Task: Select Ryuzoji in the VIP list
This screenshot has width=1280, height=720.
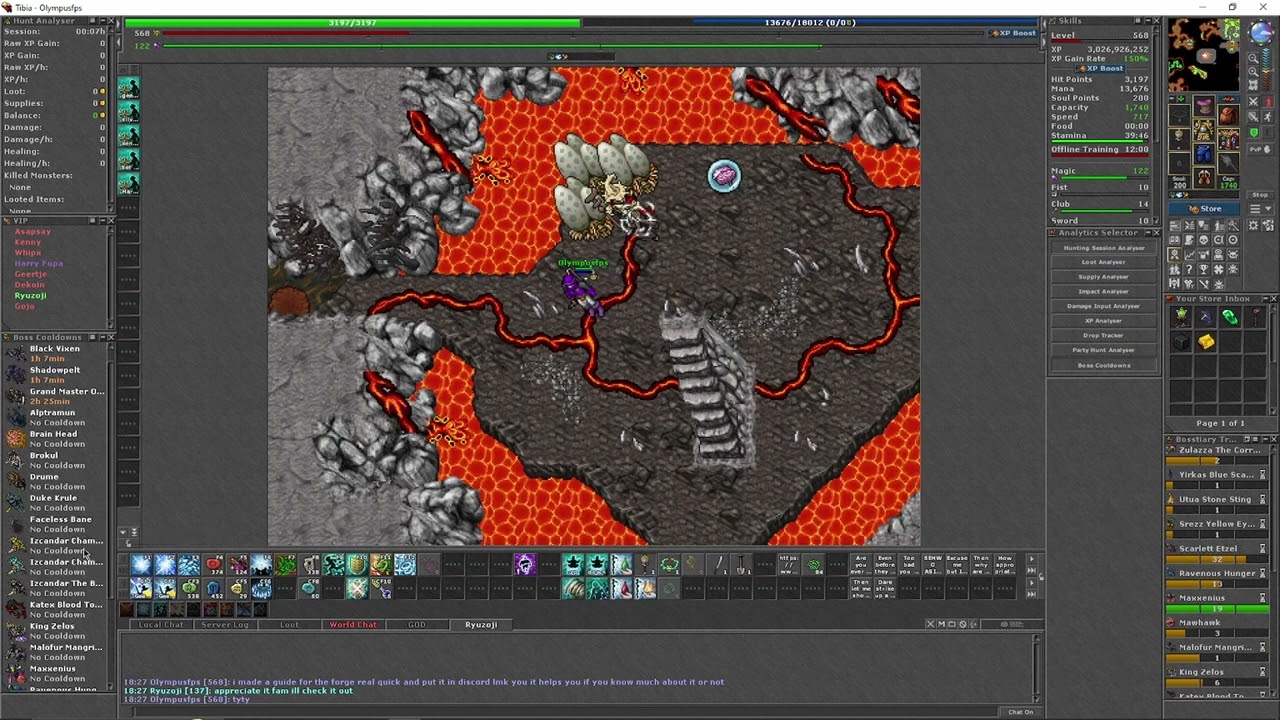Action: 30,296
